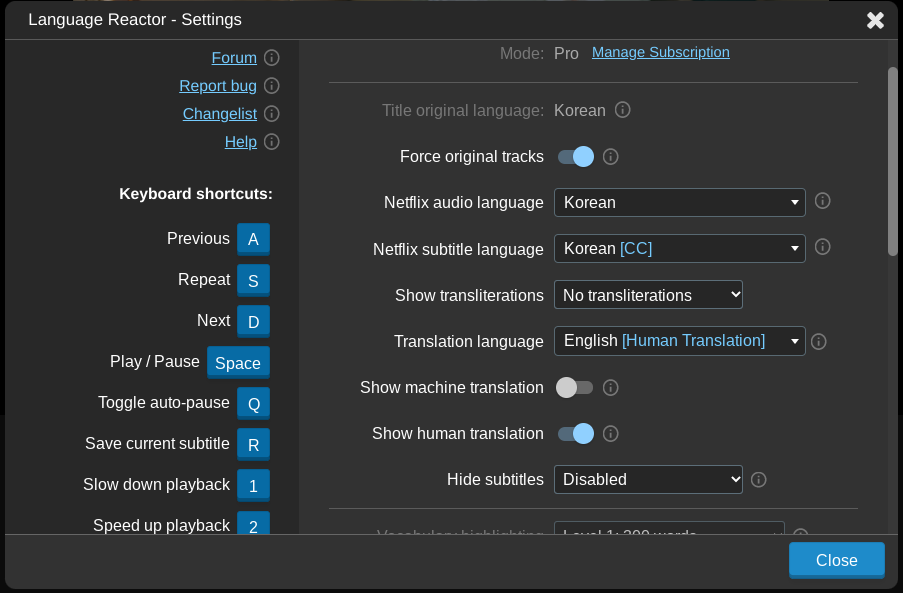Image resolution: width=903 pixels, height=593 pixels.
Task: Click info icon for Title original language
Action: coord(623,109)
